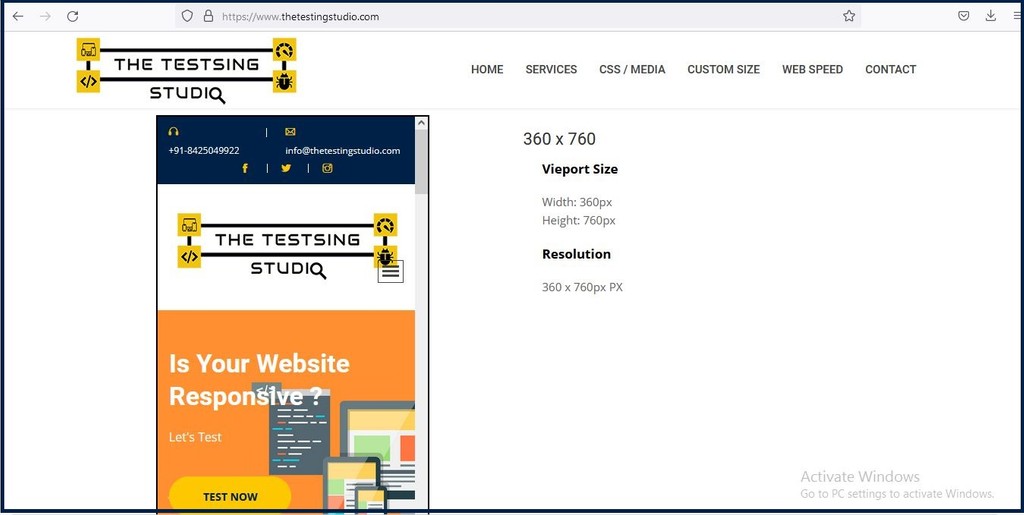
Task: Navigate to the CONTACT page
Action: [890, 70]
